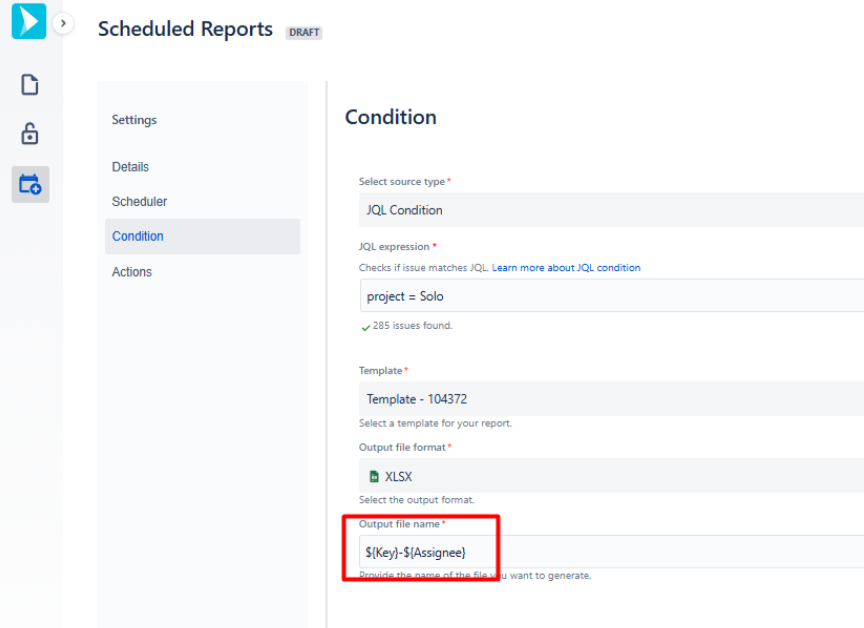Switch to the Actions settings section

[132, 272]
